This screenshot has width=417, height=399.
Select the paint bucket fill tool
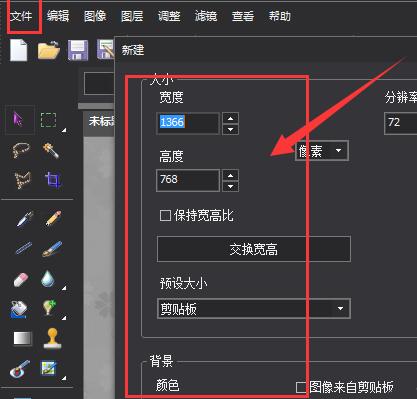(19, 309)
